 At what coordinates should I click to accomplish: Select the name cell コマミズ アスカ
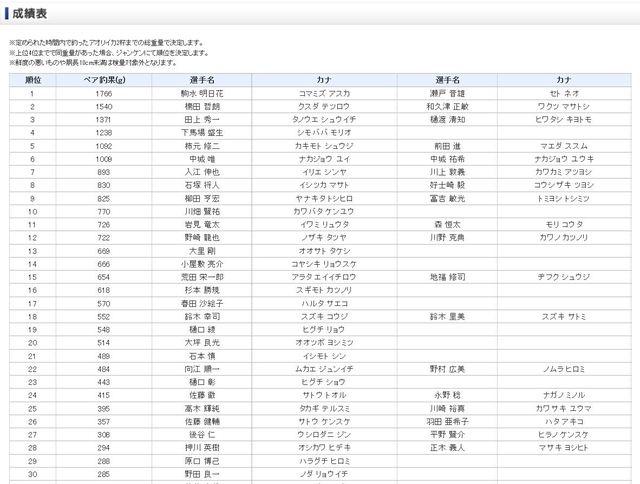tap(325, 92)
